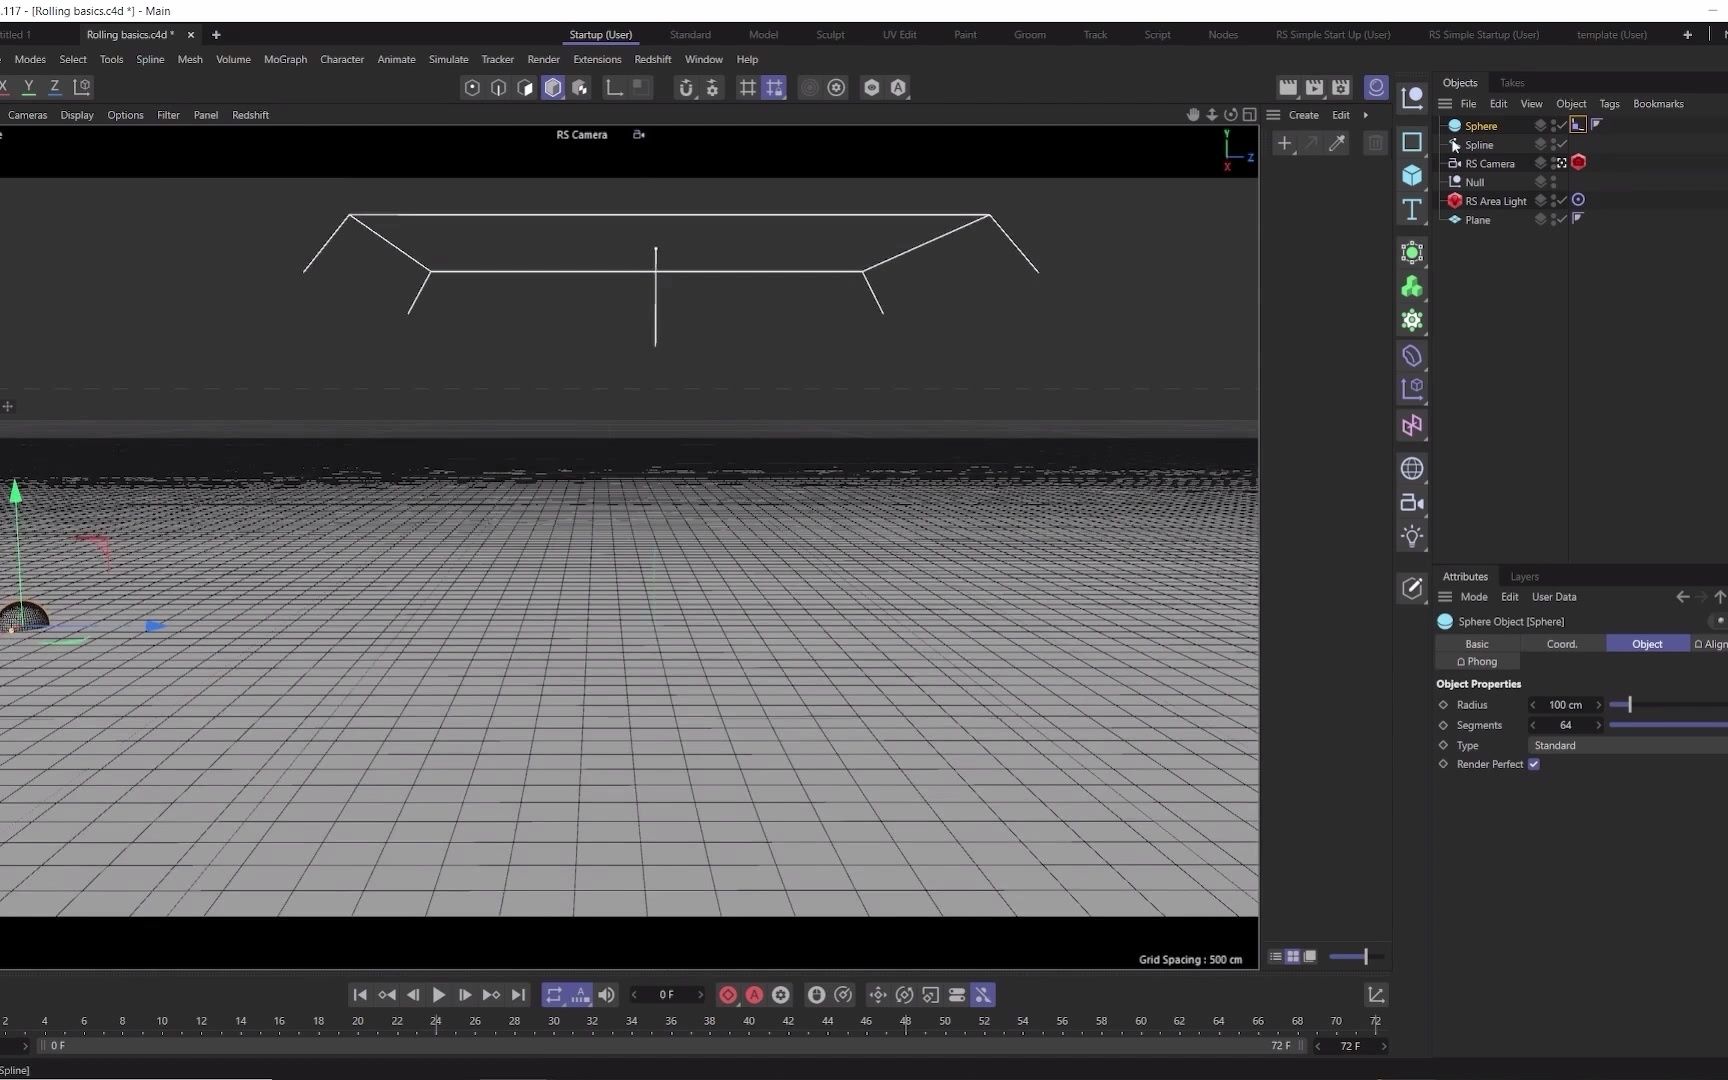The height and width of the screenshot is (1080, 1728).
Task: Open the overflow arrow next to Edit in Objects panel
Action: coord(1366,114)
